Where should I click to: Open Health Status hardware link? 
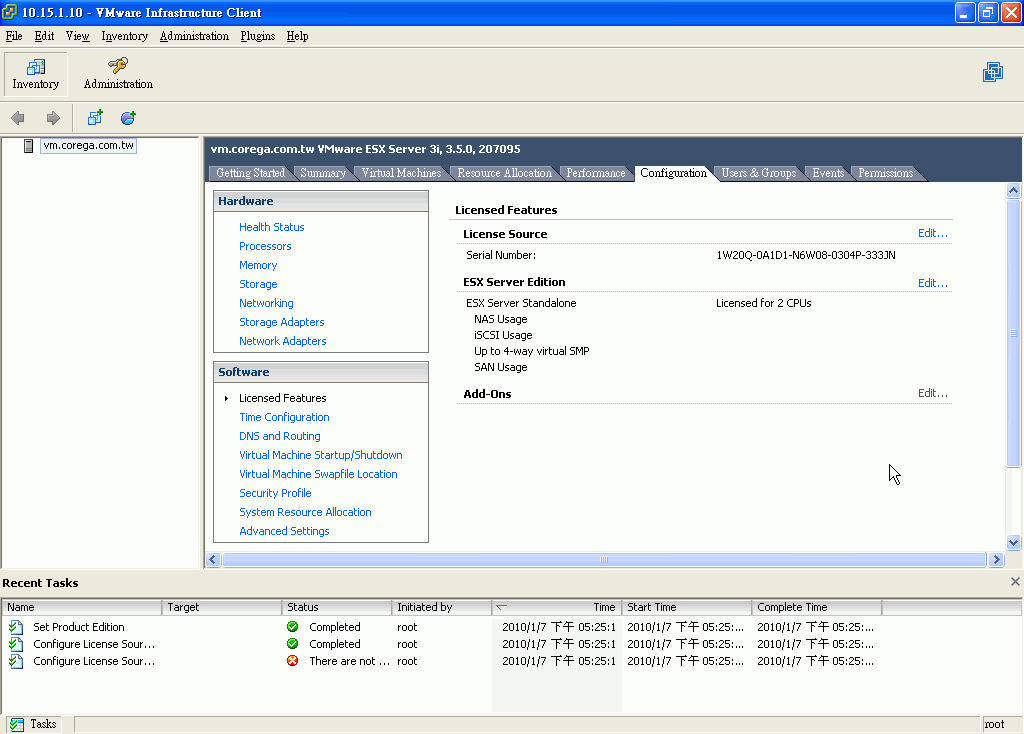pos(272,227)
